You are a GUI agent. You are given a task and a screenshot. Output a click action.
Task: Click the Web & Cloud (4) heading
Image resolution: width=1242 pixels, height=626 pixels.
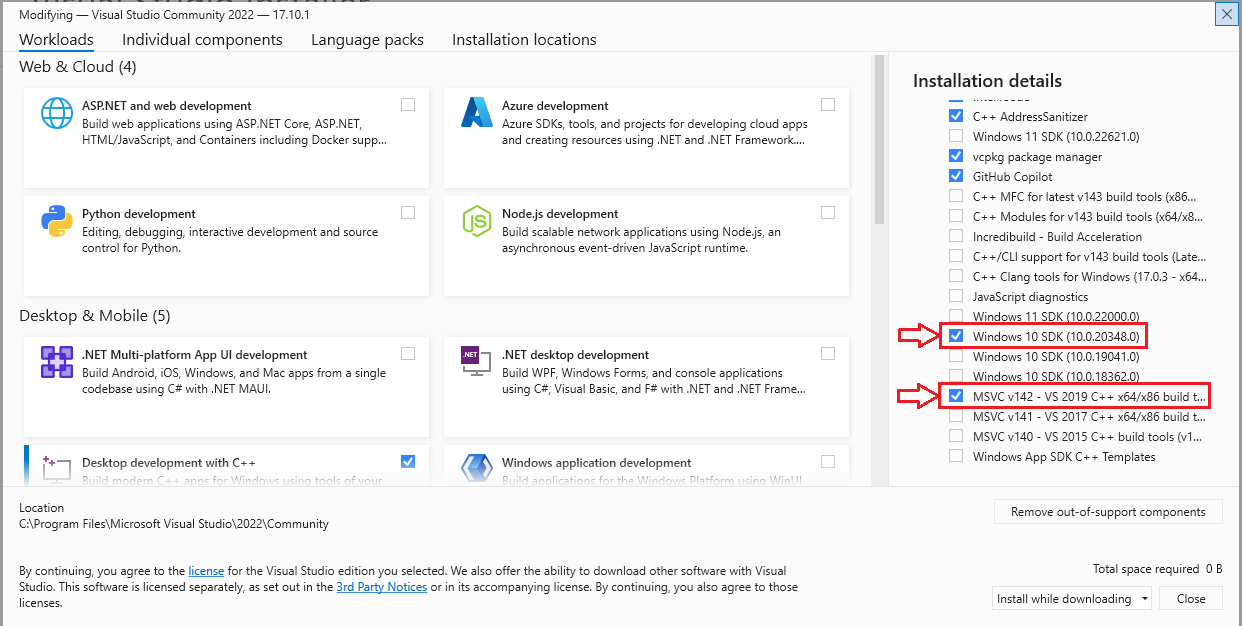point(78,67)
